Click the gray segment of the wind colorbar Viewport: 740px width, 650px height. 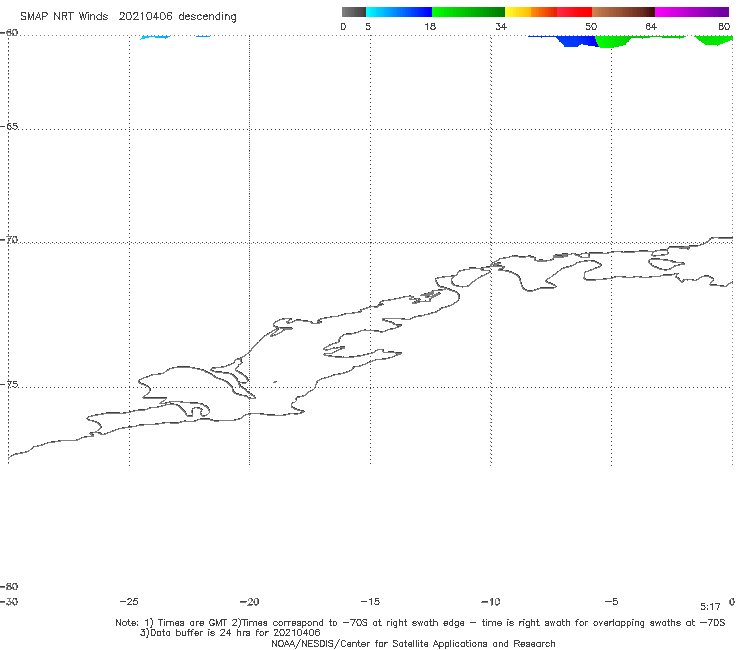353,12
